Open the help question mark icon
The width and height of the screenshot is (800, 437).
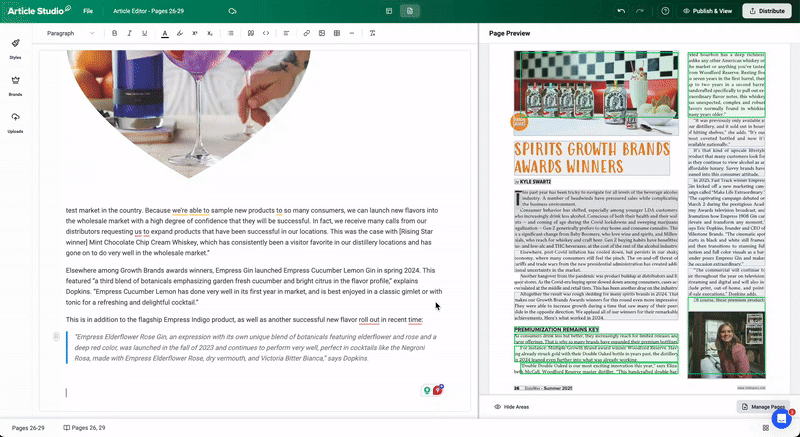coord(666,11)
